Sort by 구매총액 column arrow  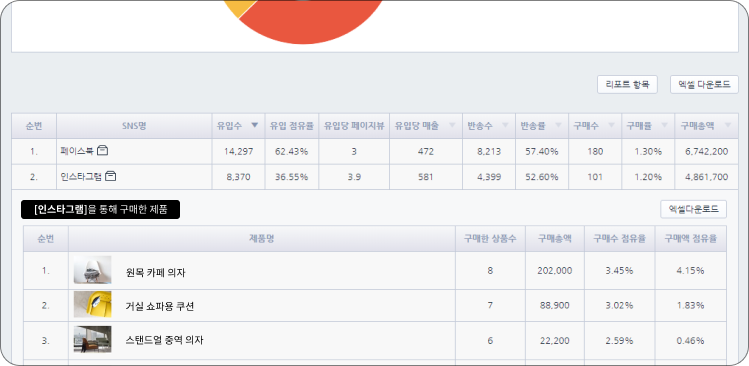point(728,125)
